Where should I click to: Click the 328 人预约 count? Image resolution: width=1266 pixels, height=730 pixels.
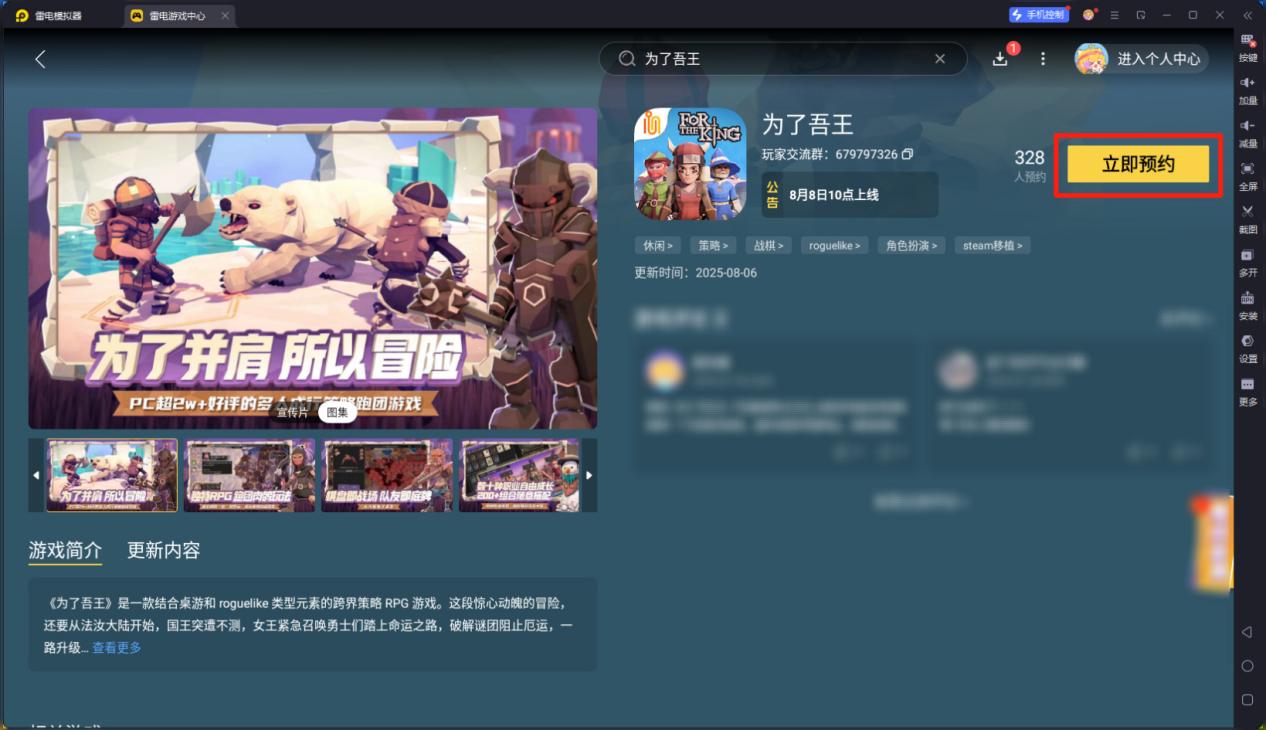coord(1030,165)
